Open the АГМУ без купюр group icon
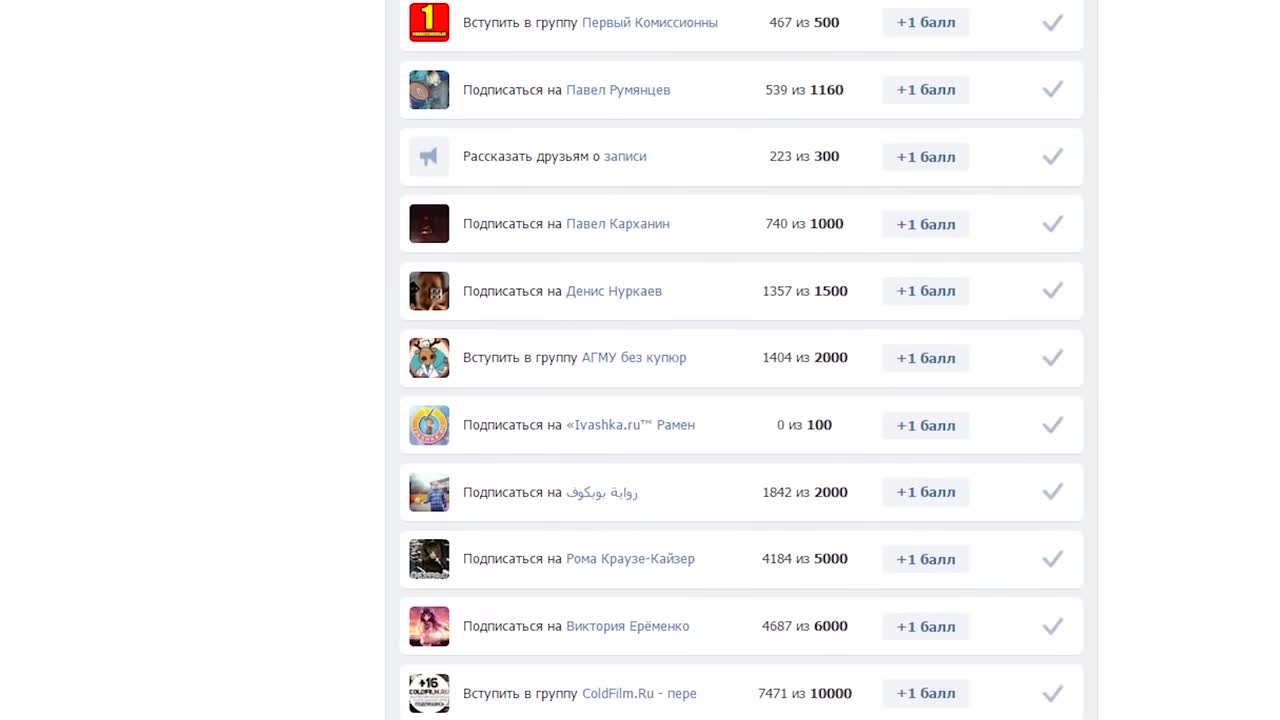Viewport: 1280px width, 720px height. click(x=429, y=358)
